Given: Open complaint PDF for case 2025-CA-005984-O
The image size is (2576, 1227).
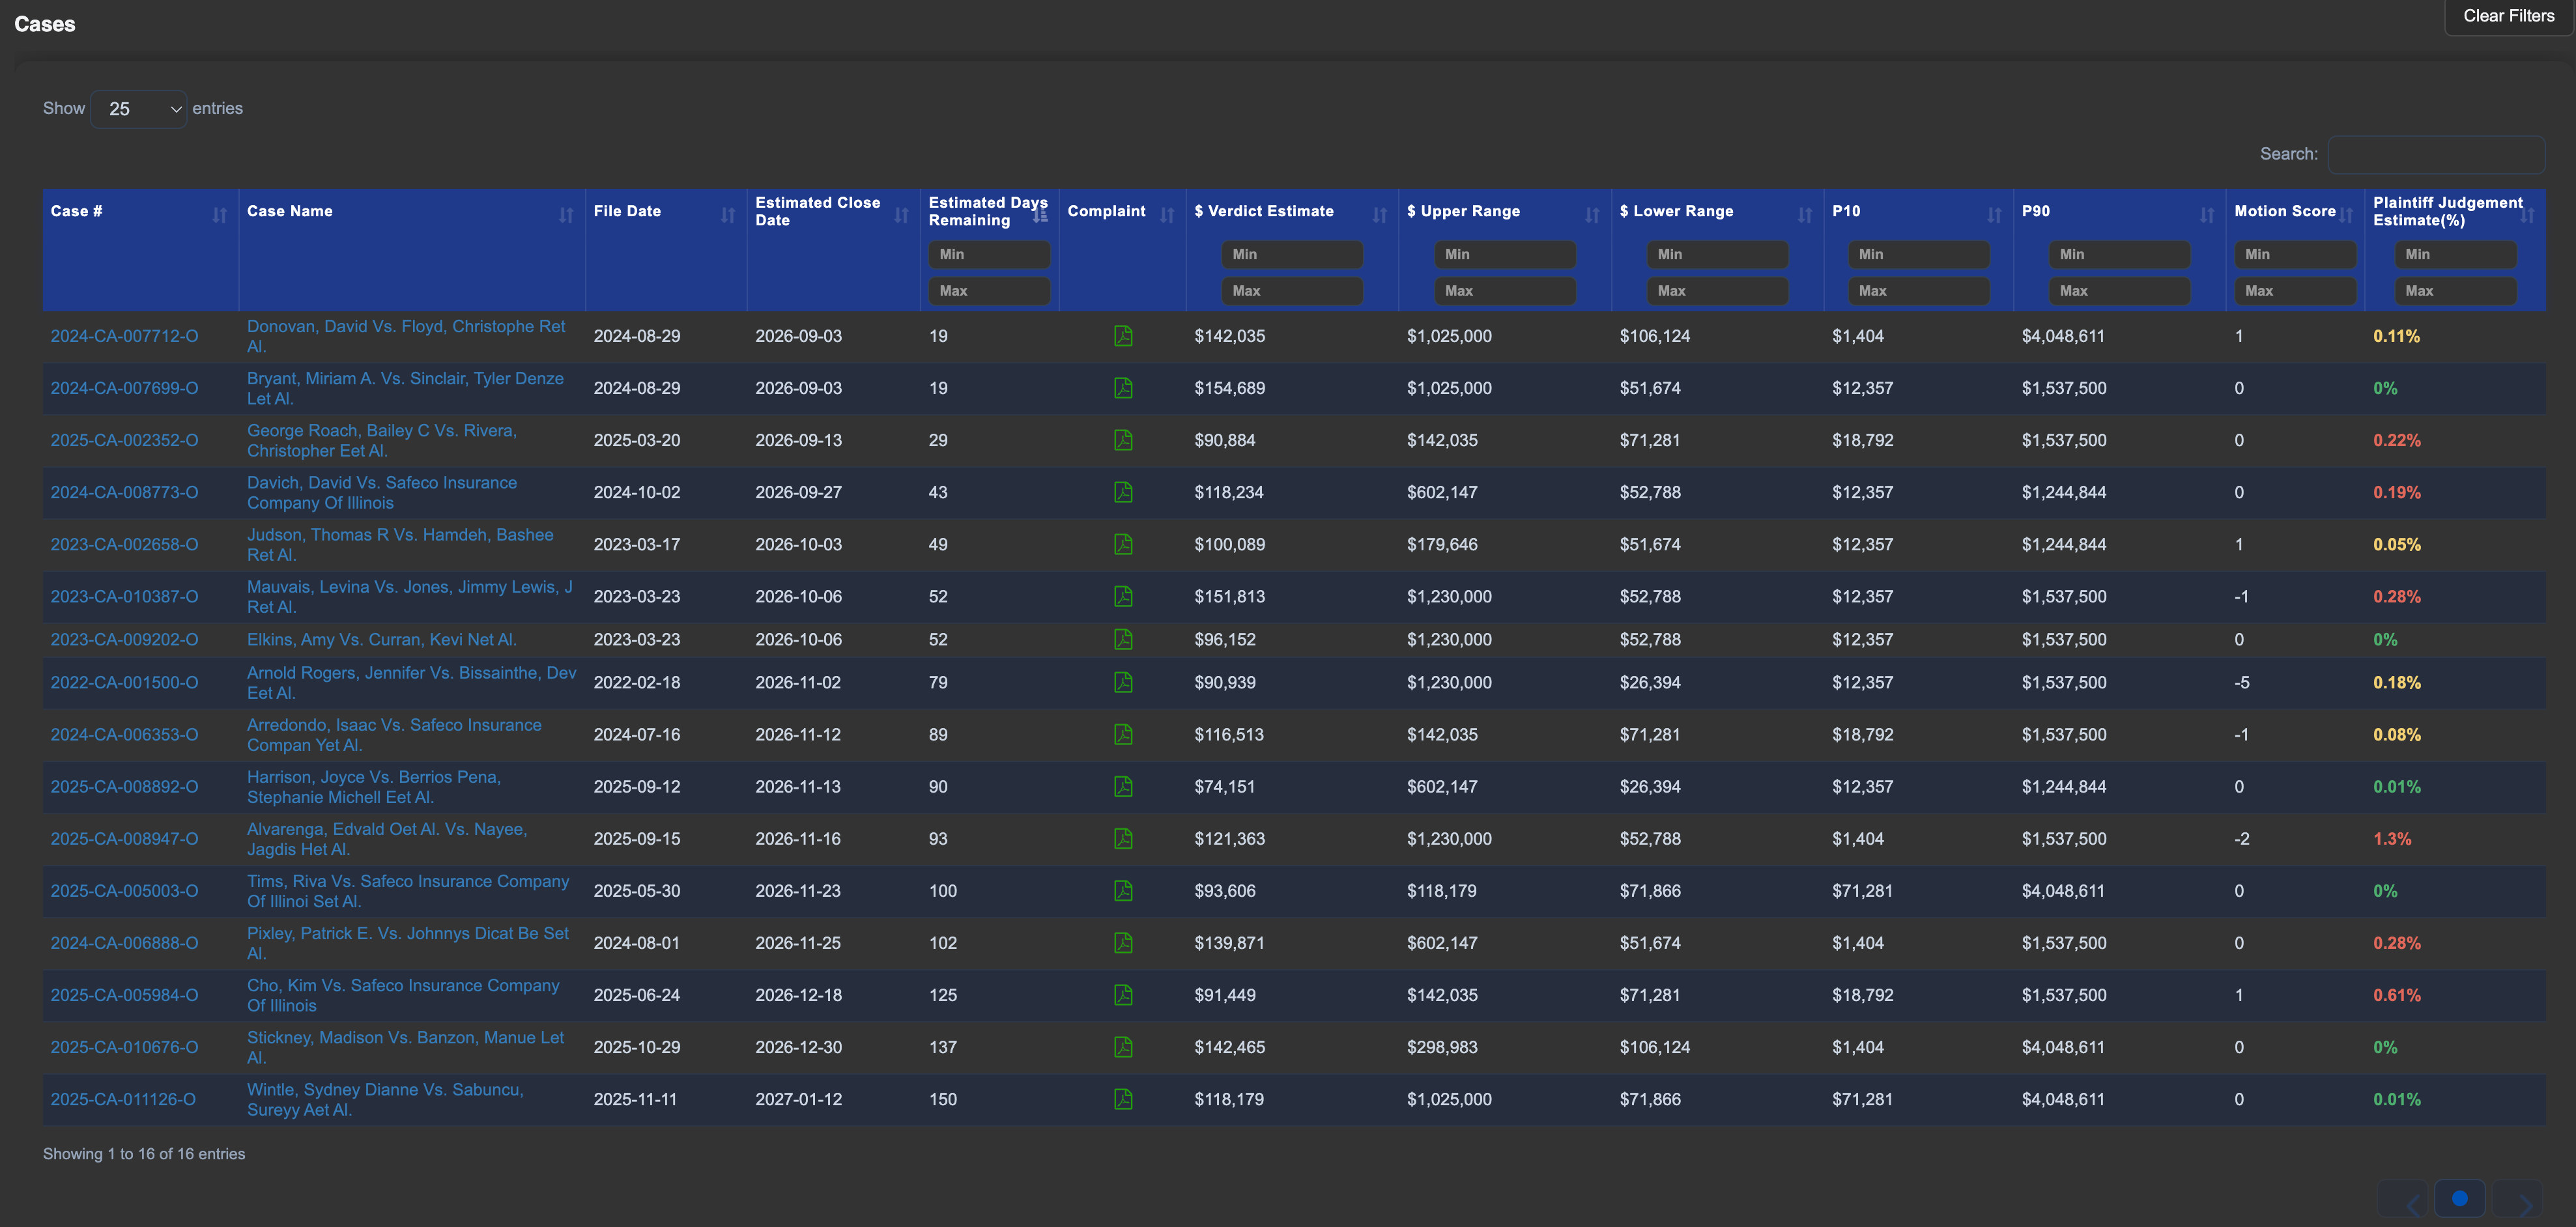Looking at the screenshot, I should click(1123, 994).
